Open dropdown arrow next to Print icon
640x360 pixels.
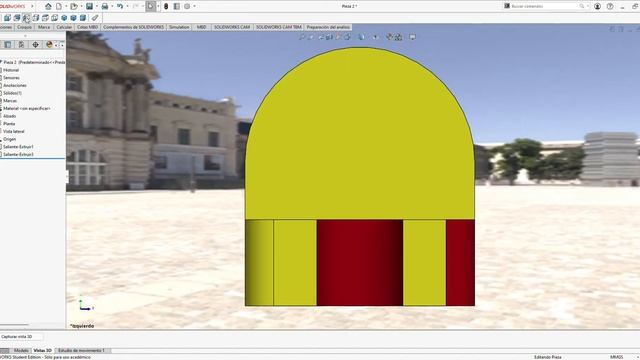click(x=112, y=6)
